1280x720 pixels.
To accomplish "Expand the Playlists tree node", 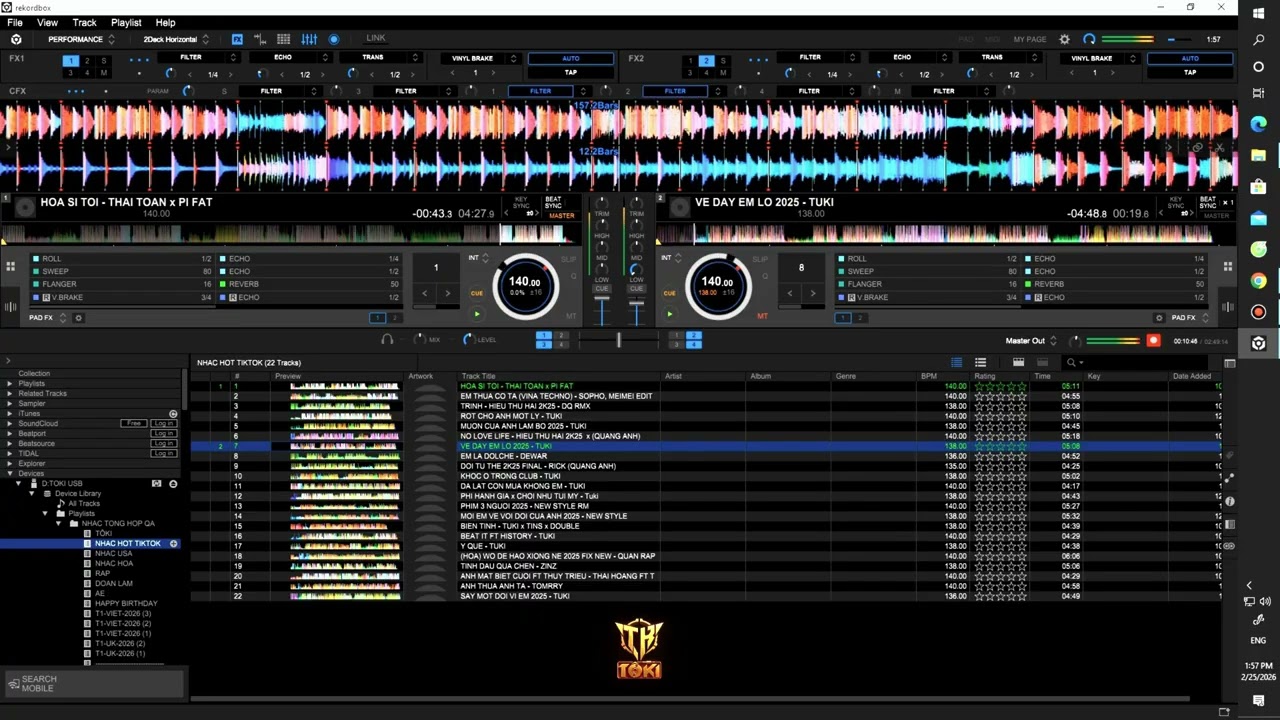I will click(10, 383).
